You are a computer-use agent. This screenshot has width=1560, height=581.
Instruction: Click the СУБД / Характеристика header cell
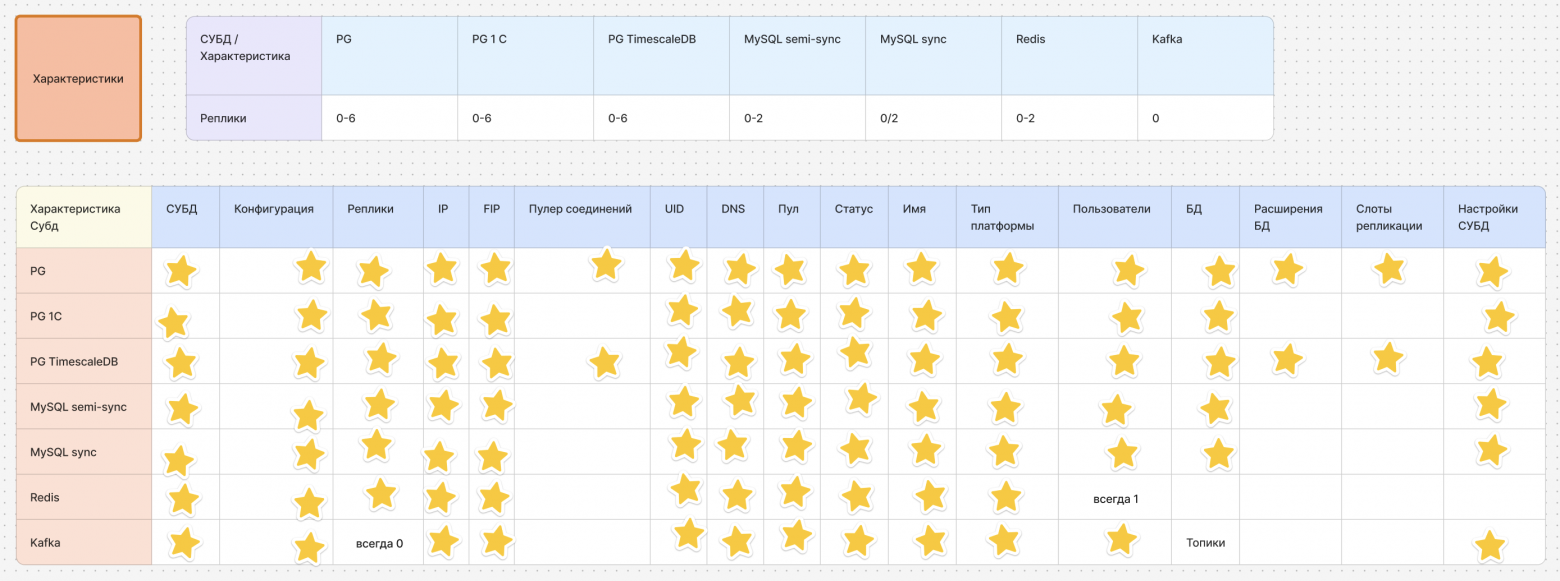click(x=254, y=56)
